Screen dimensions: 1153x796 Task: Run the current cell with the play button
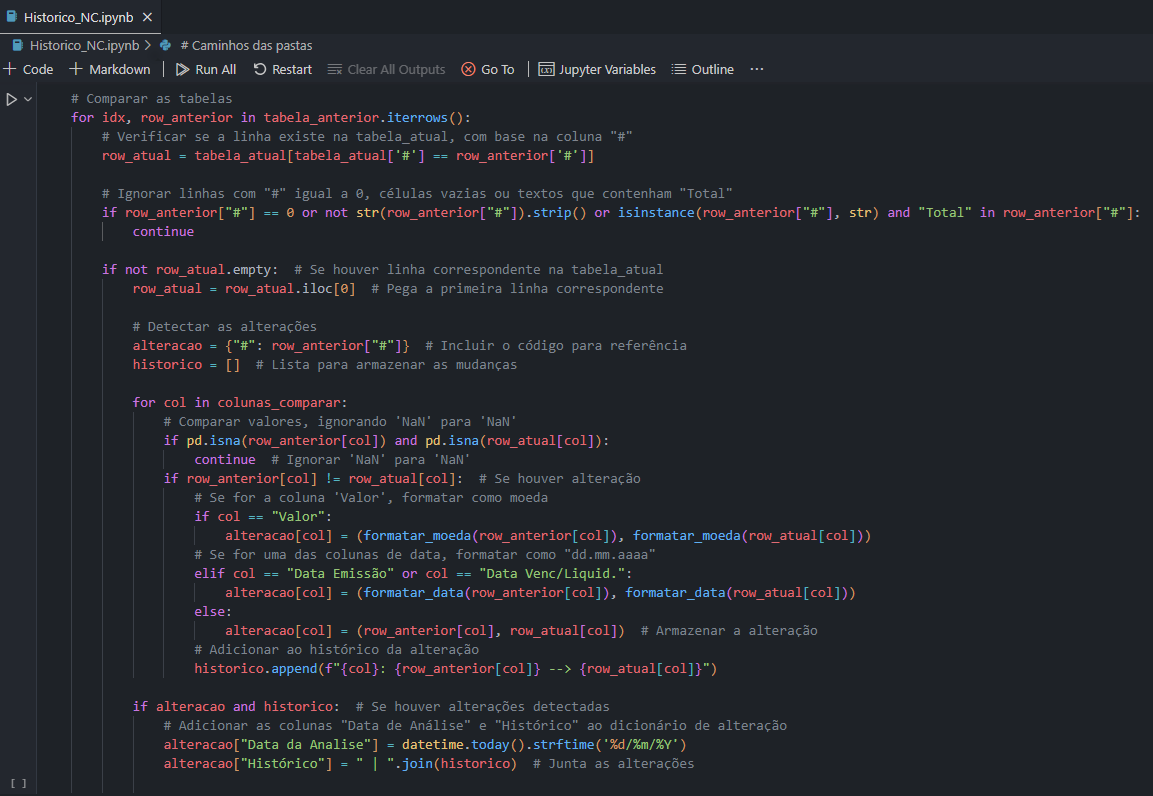tap(11, 99)
